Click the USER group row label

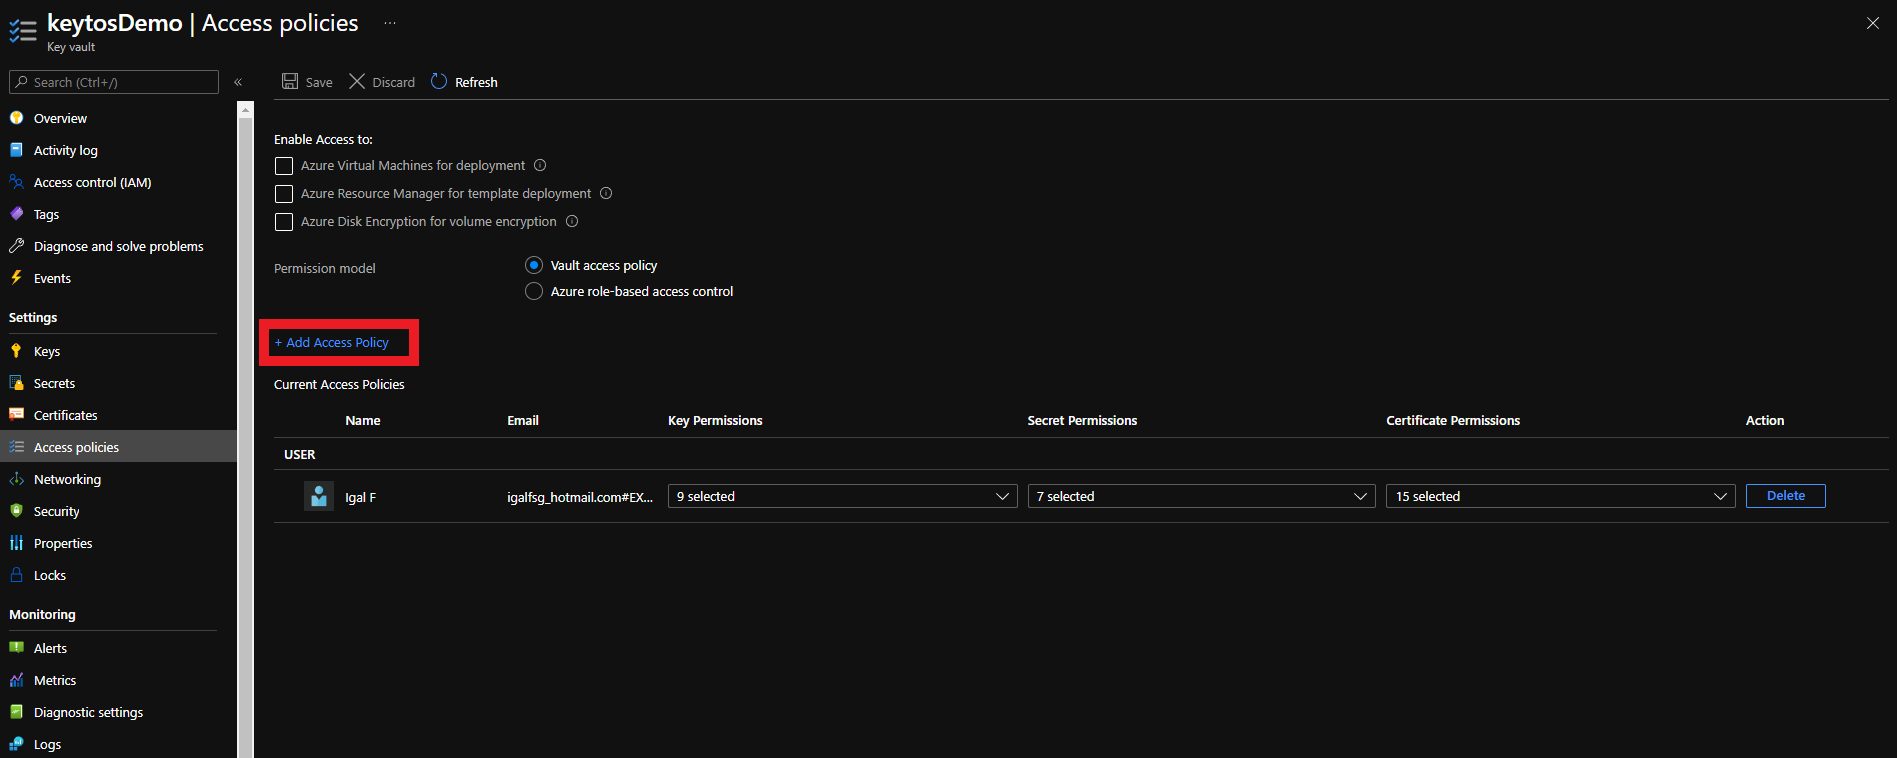pos(300,454)
